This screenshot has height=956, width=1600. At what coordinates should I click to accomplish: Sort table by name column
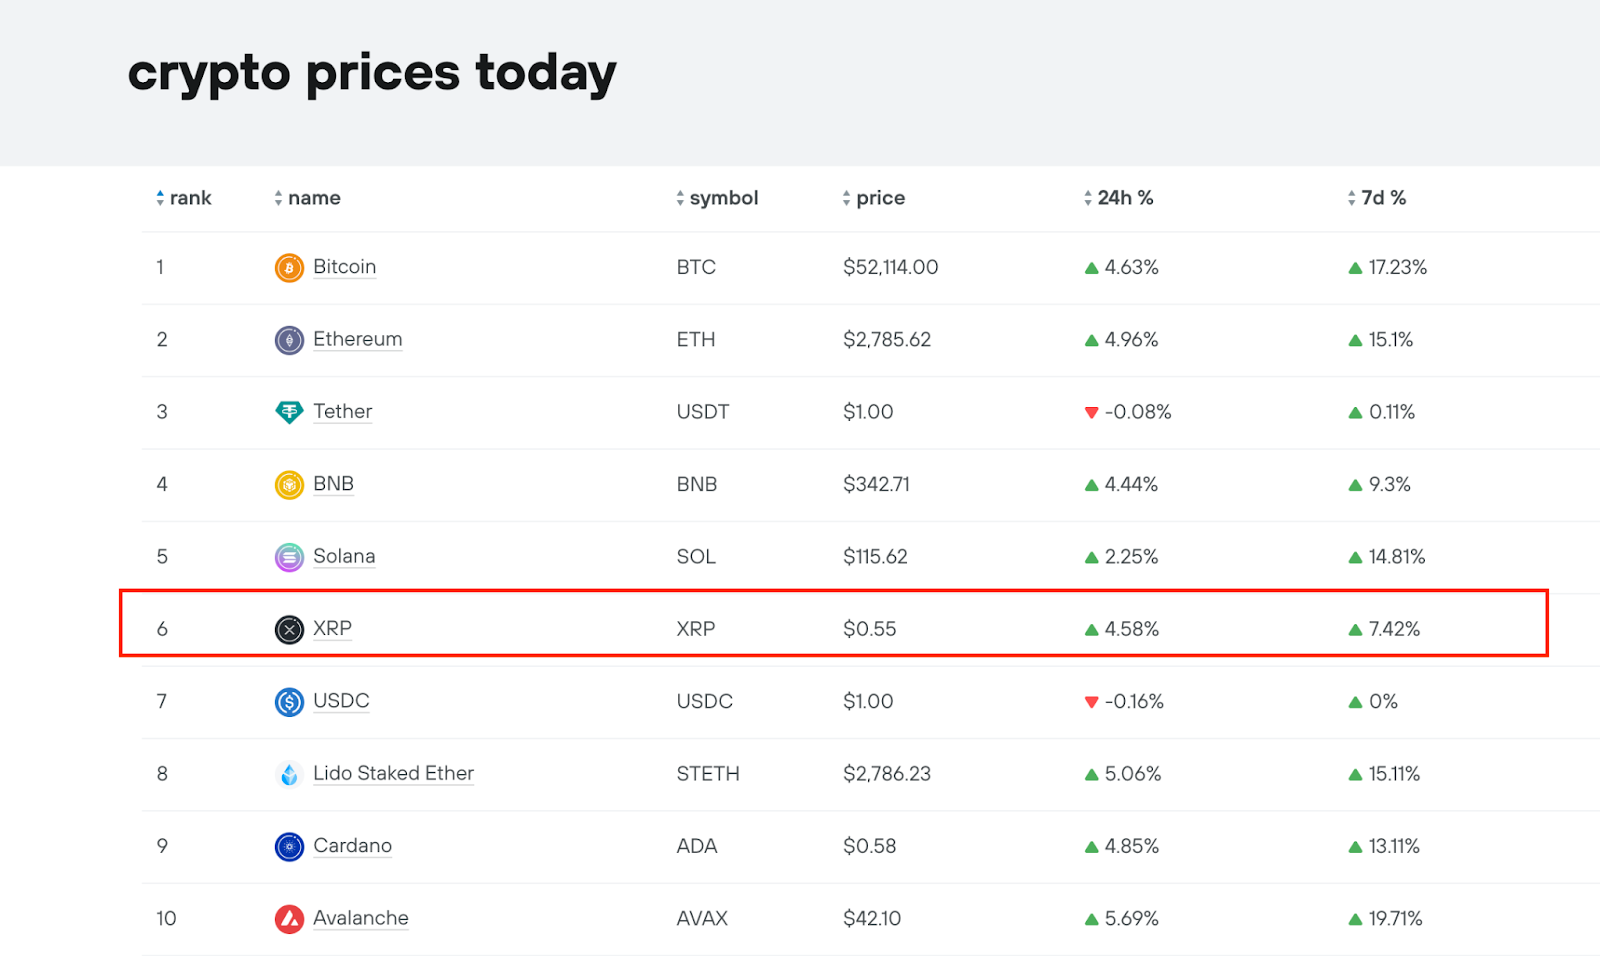[x=307, y=198]
